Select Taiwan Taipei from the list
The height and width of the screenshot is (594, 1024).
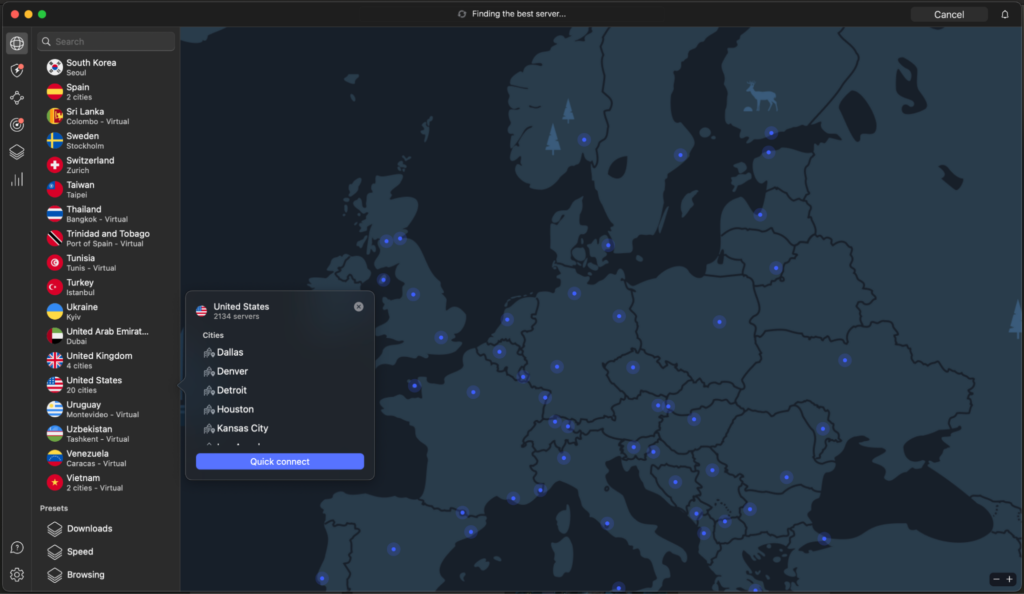[x=108, y=189]
